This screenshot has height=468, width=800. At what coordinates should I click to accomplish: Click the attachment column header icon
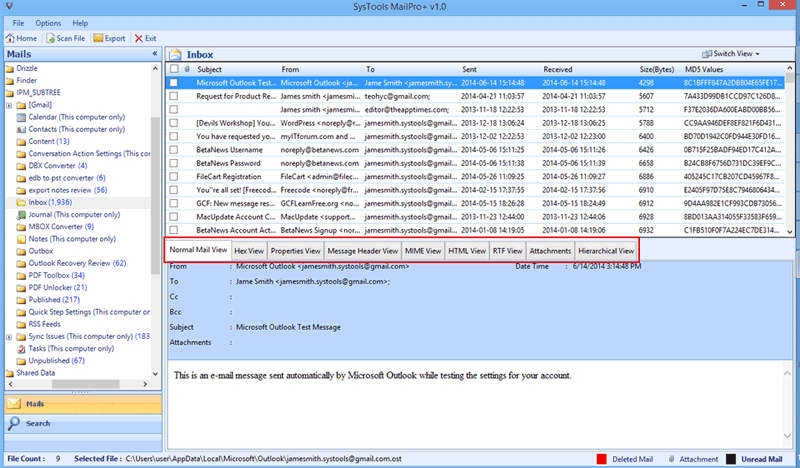tap(187, 69)
